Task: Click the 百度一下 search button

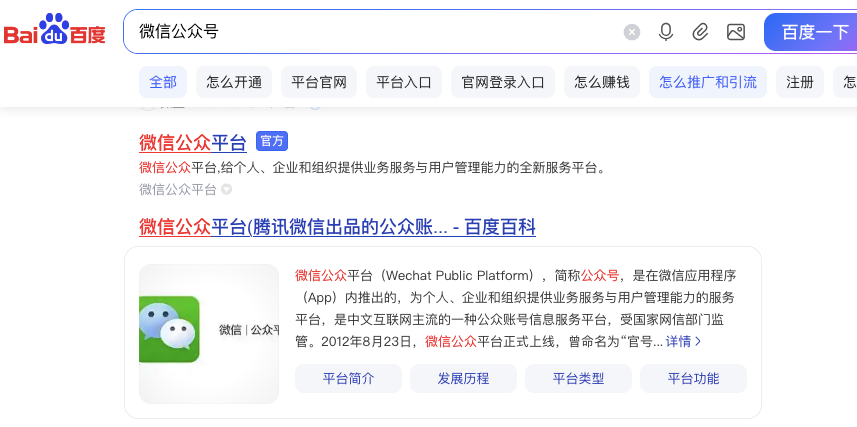Action: coord(811,32)
